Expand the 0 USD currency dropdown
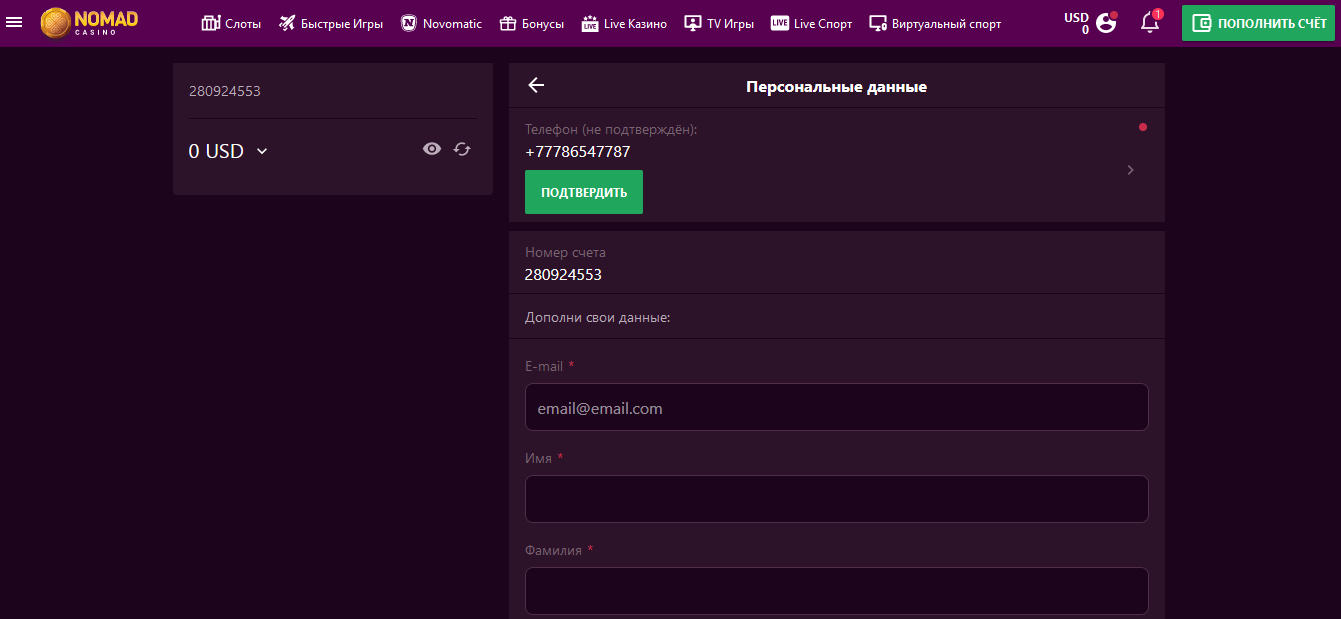Viewport: 1341px width, 619px height. pos(229,151)
